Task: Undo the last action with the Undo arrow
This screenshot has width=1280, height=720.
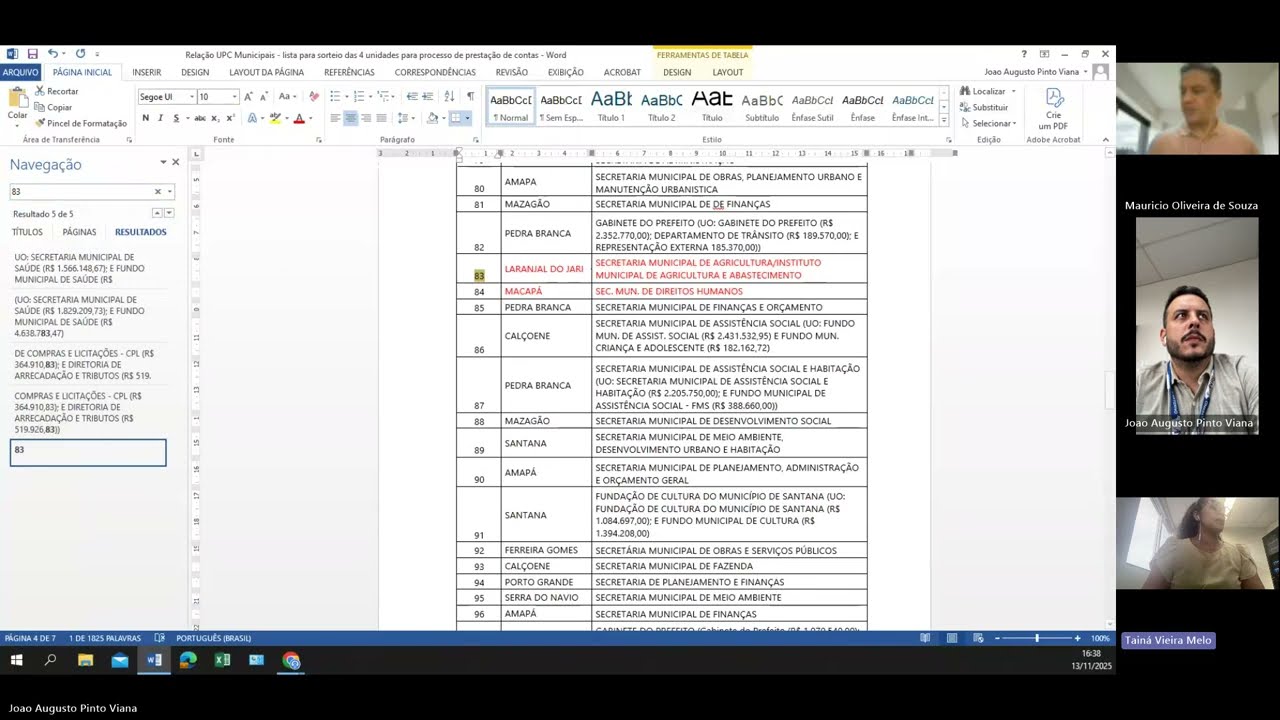Action: [x=53, y=54]
